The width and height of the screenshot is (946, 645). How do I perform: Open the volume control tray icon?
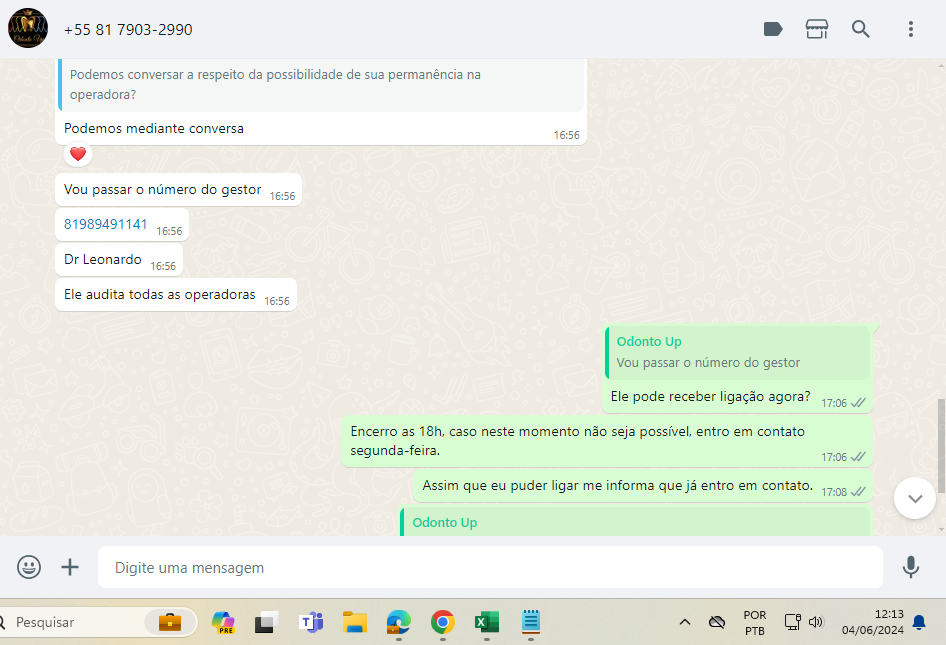[x=816, y=622]
